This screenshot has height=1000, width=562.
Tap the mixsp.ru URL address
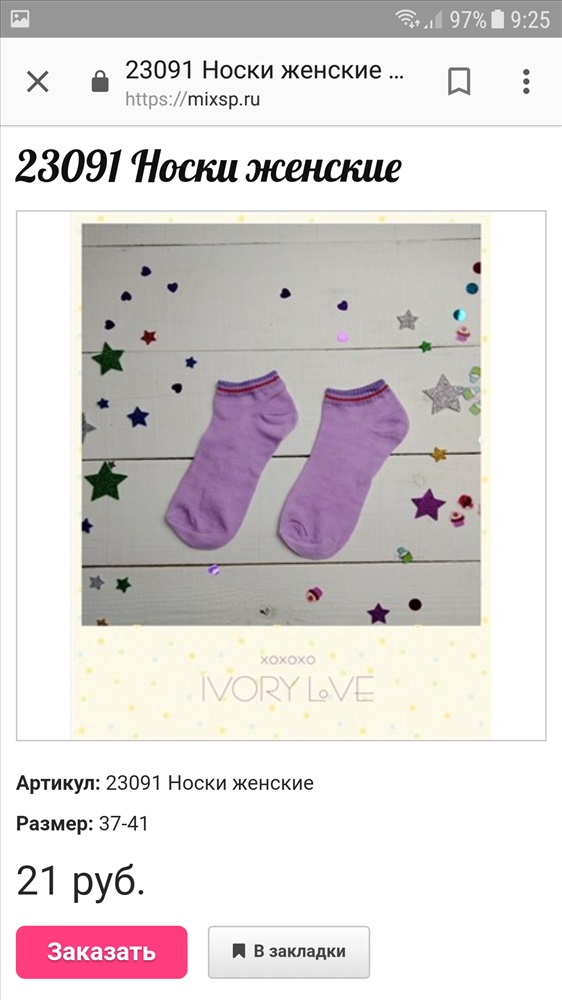tap(193, 99)
